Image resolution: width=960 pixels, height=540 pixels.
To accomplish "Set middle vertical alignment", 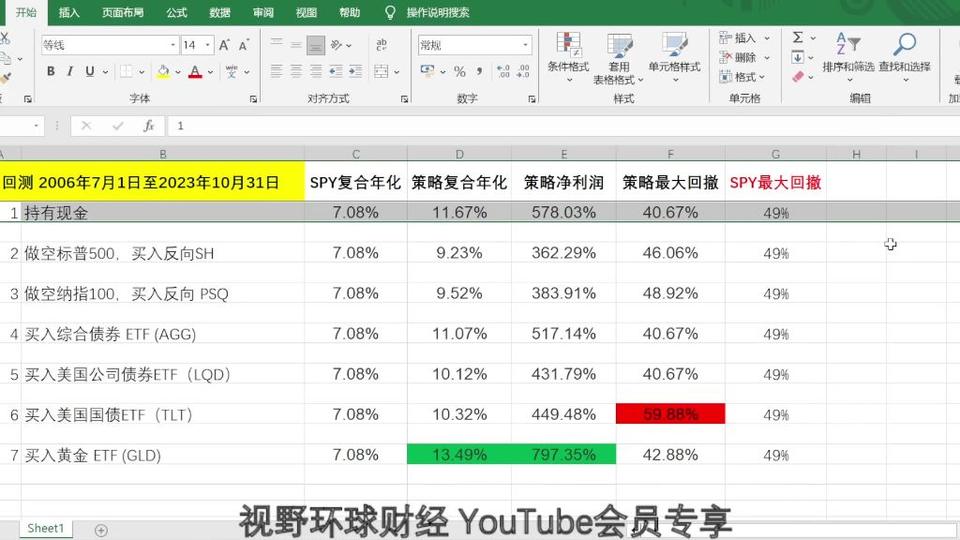I will point(296,45).
